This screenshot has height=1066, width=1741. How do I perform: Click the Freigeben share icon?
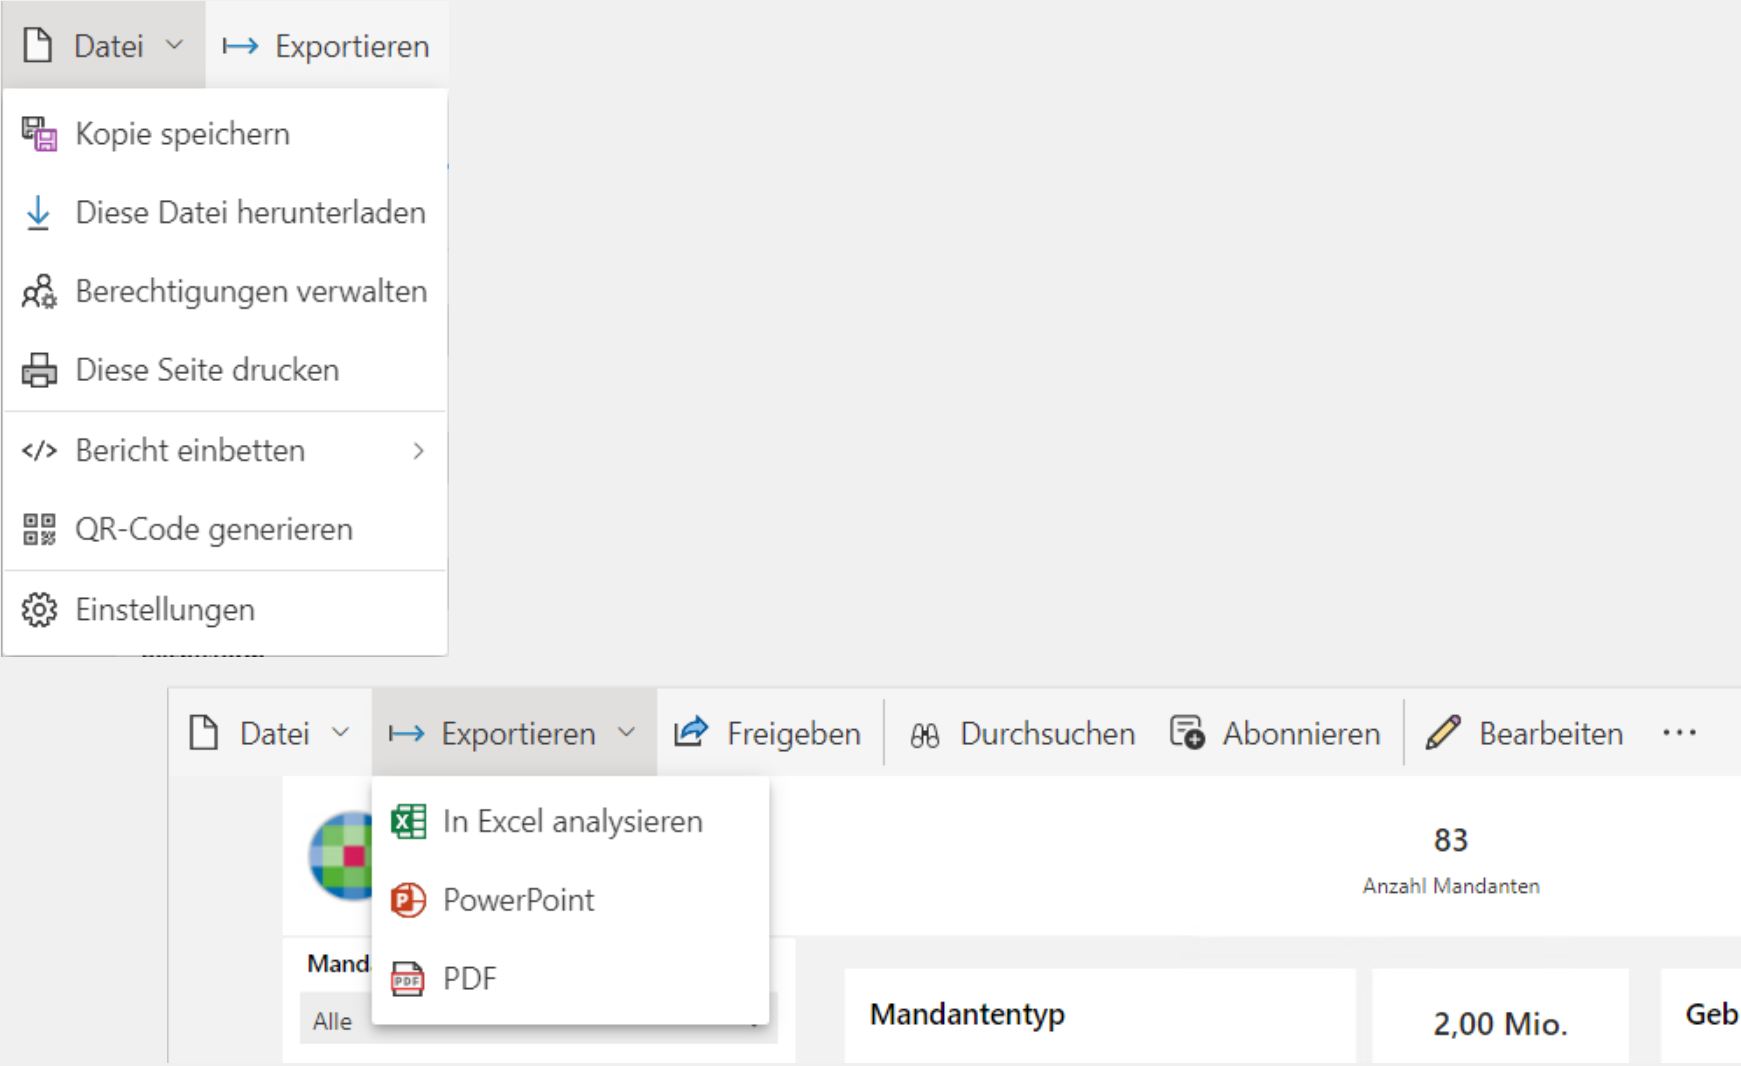pos(691,733)
